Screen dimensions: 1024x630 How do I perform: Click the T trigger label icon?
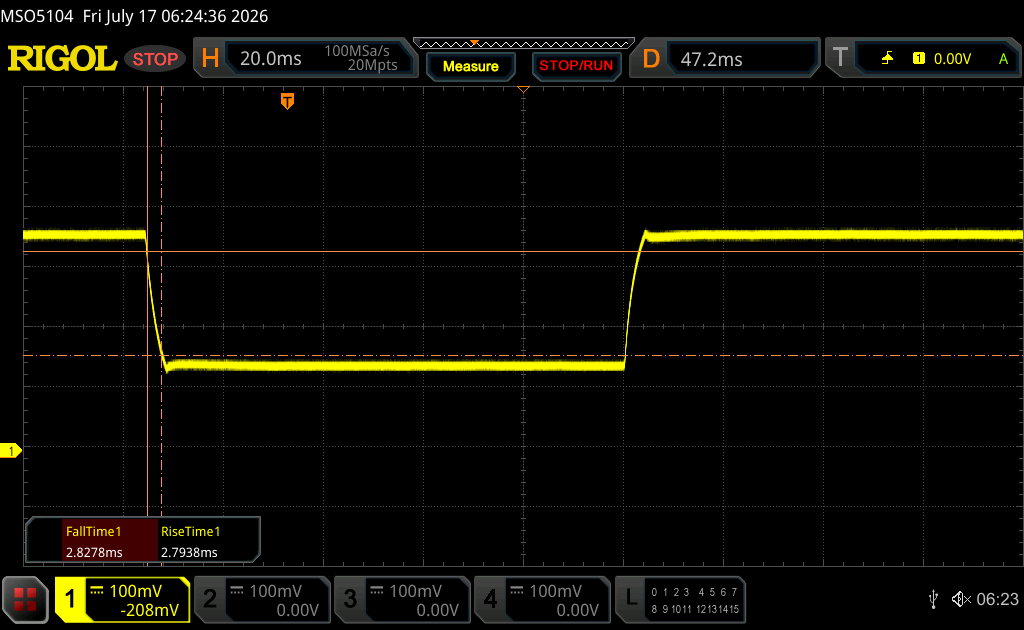point(840,57)
